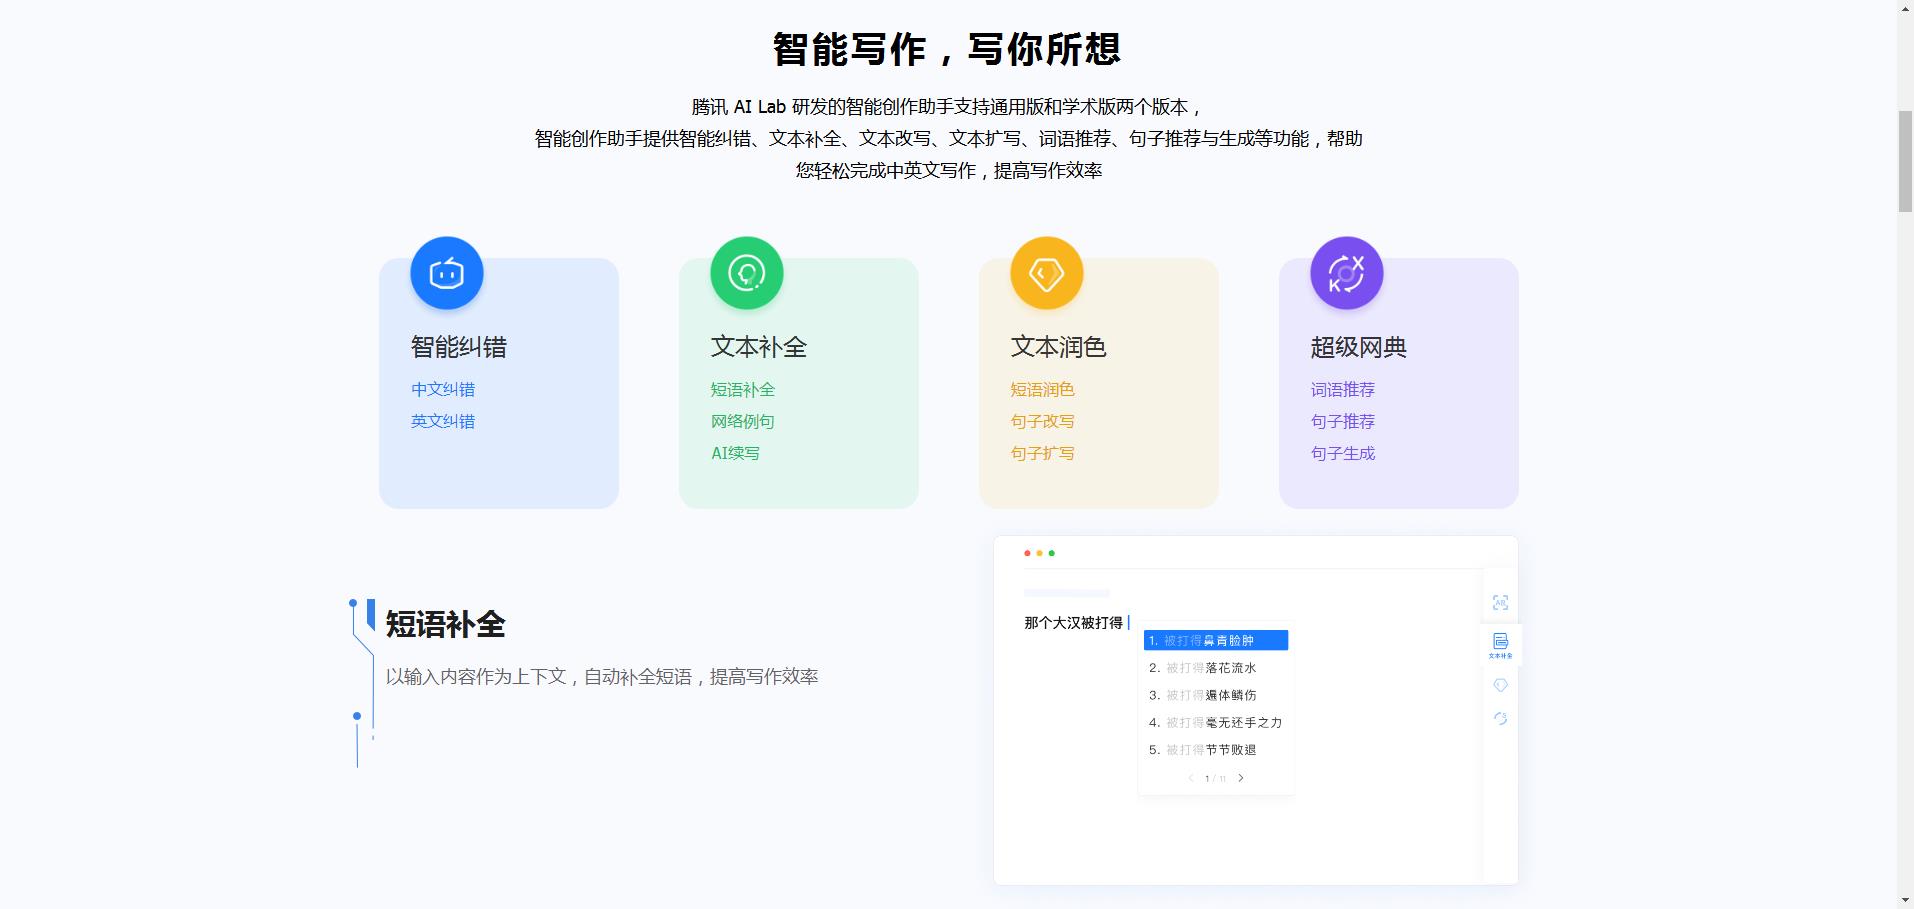Image resolution: width=1914 pixels, height=909 pixels.
Task: Click the blue 智能纠错 robot icon
Action: click(x=447, y=273)
